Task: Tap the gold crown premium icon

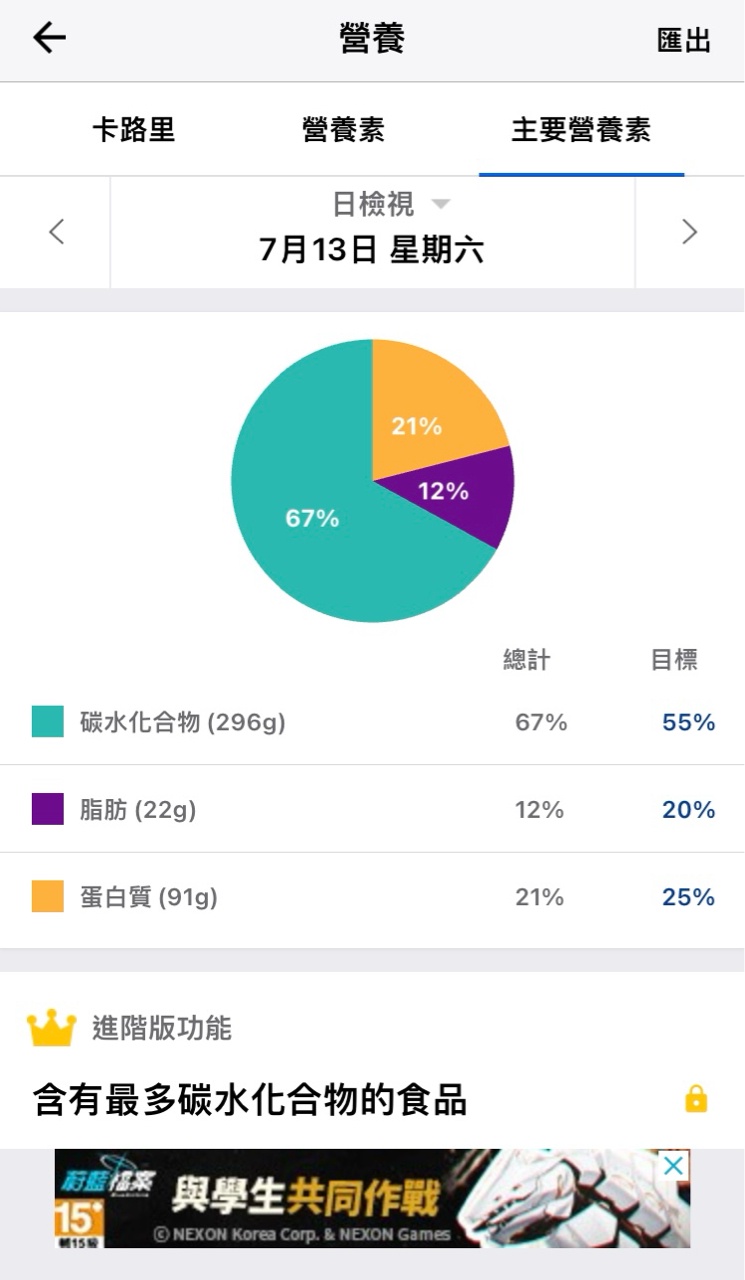Action: point(51,1028)
